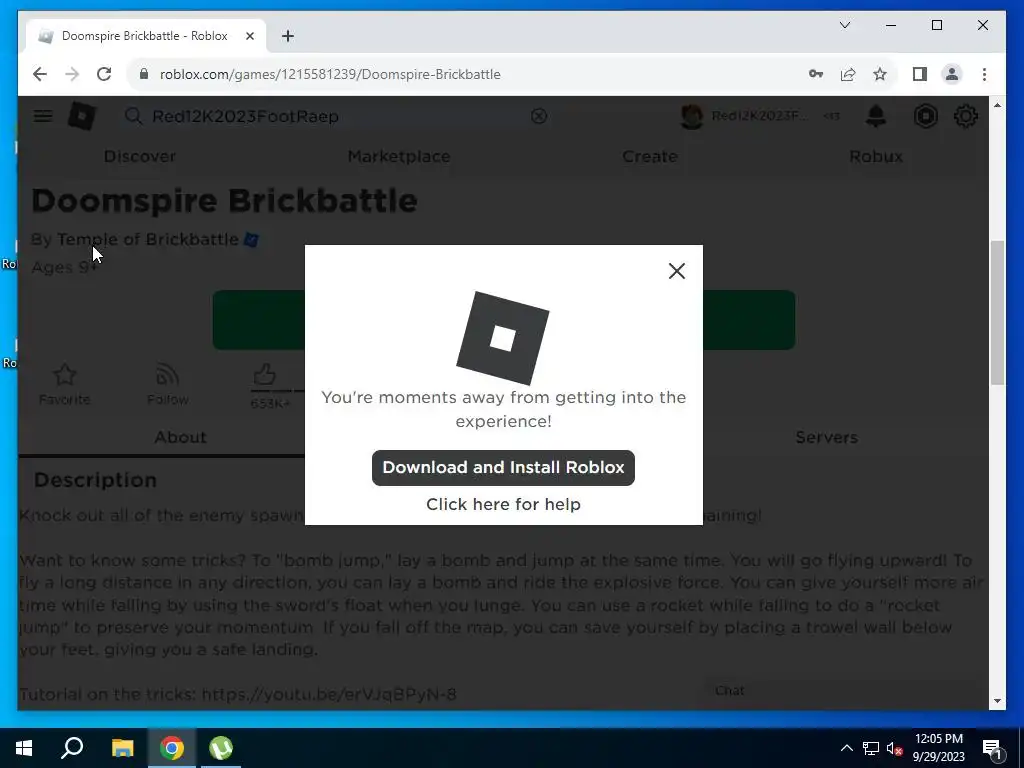Go to Discover page
This screenshot has height=768, width=1024.
[140, 156]
